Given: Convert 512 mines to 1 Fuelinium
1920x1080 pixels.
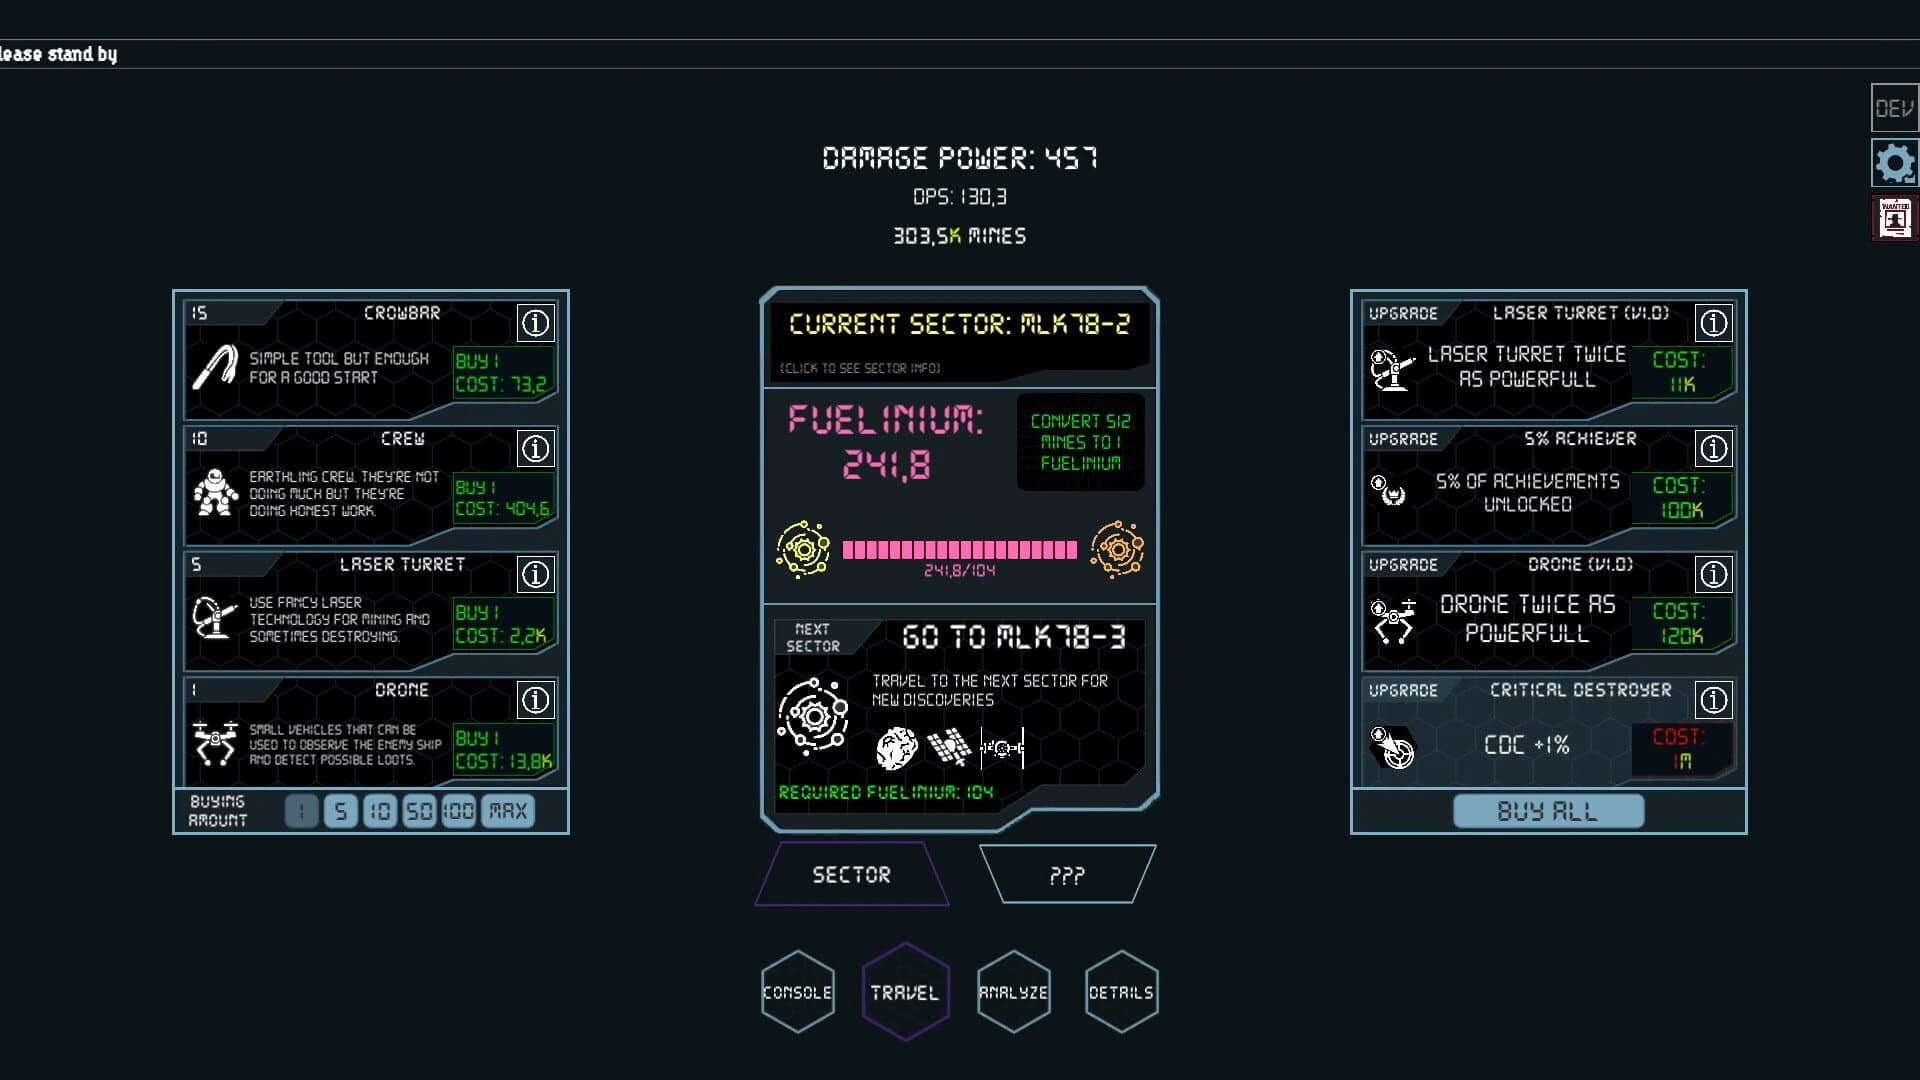Looking at the screenshot, I should (1080, 442).
